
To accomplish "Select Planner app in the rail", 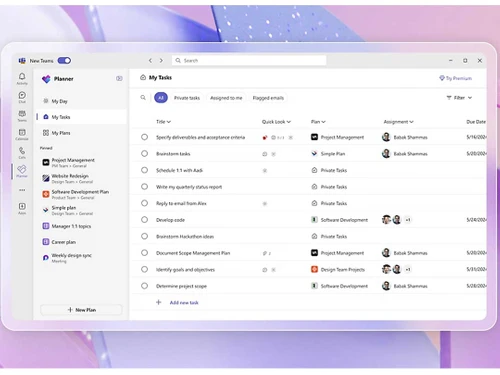I will (22, 171).
